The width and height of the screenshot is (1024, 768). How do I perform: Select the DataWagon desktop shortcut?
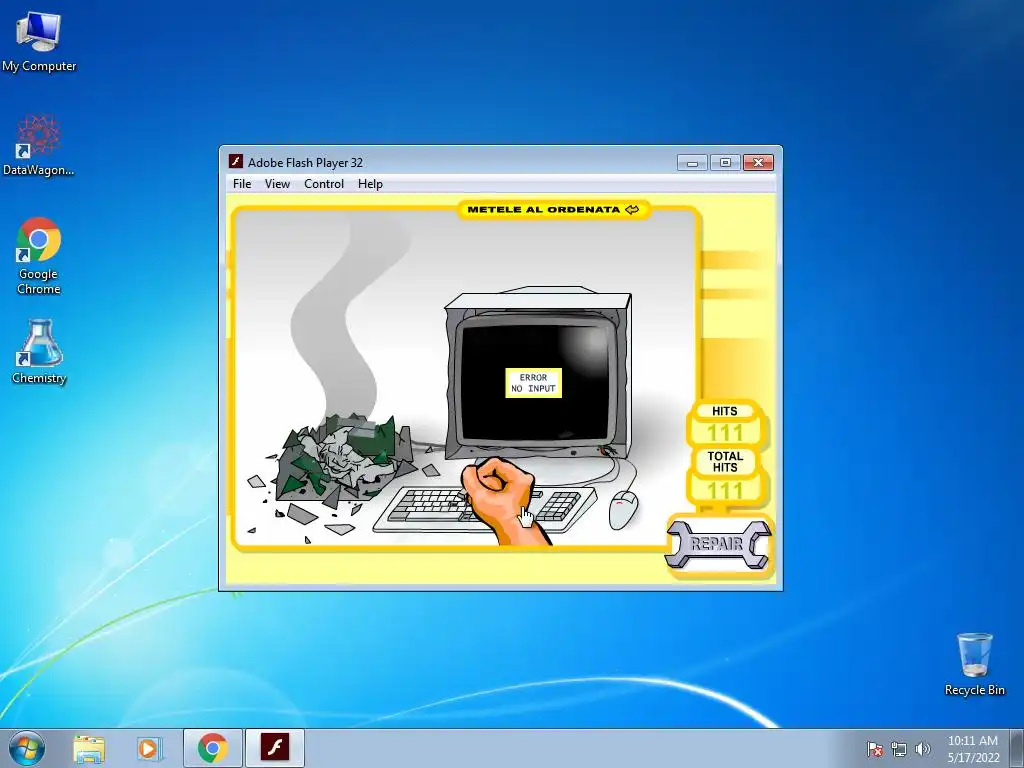[x=39, y=145]
